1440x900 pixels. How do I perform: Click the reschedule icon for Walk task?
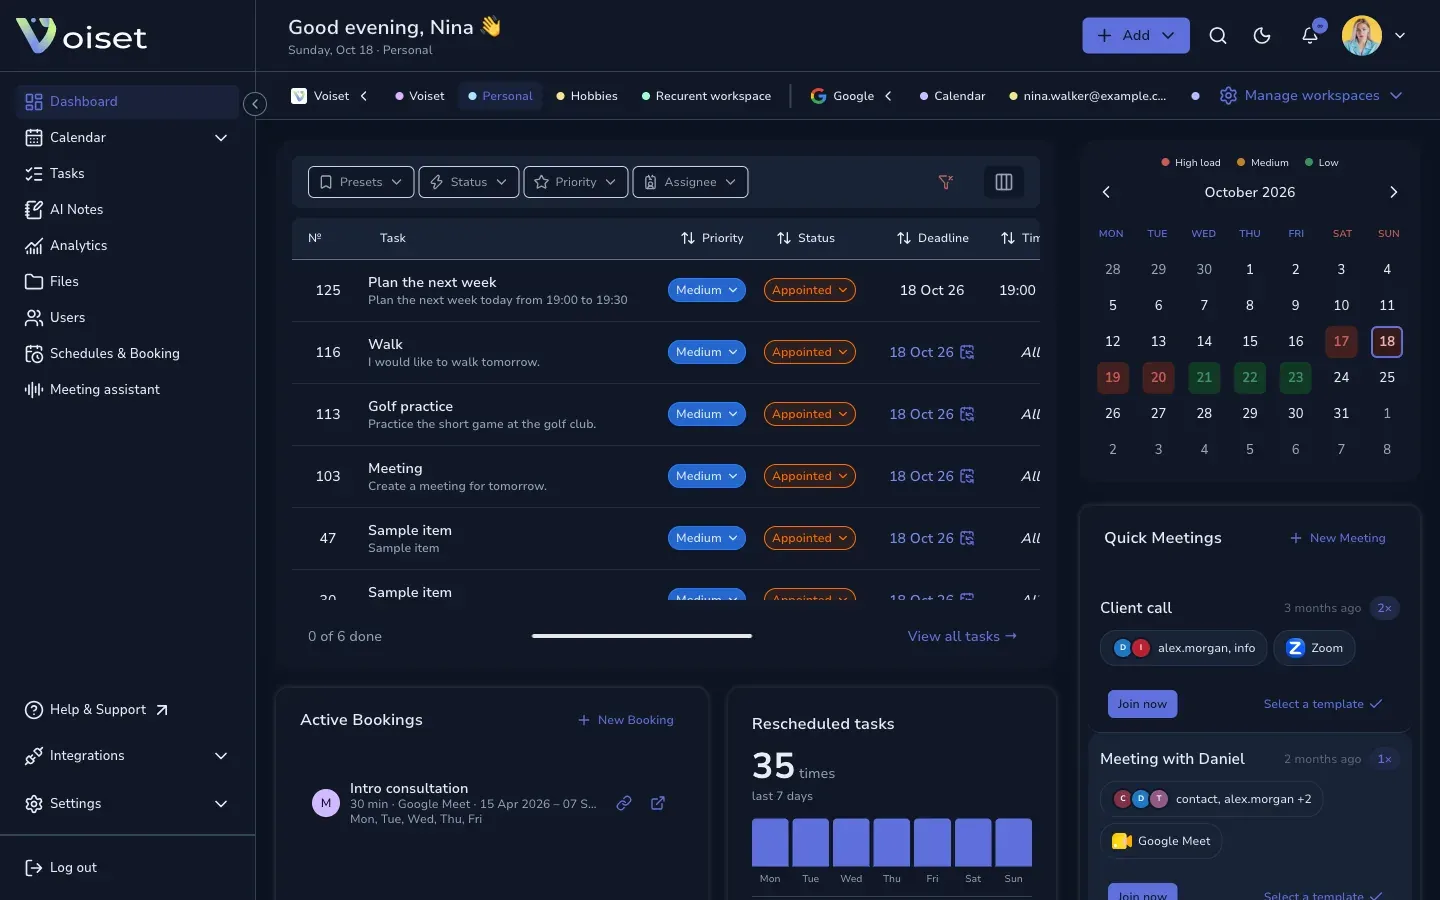click(x=967, y=352)
